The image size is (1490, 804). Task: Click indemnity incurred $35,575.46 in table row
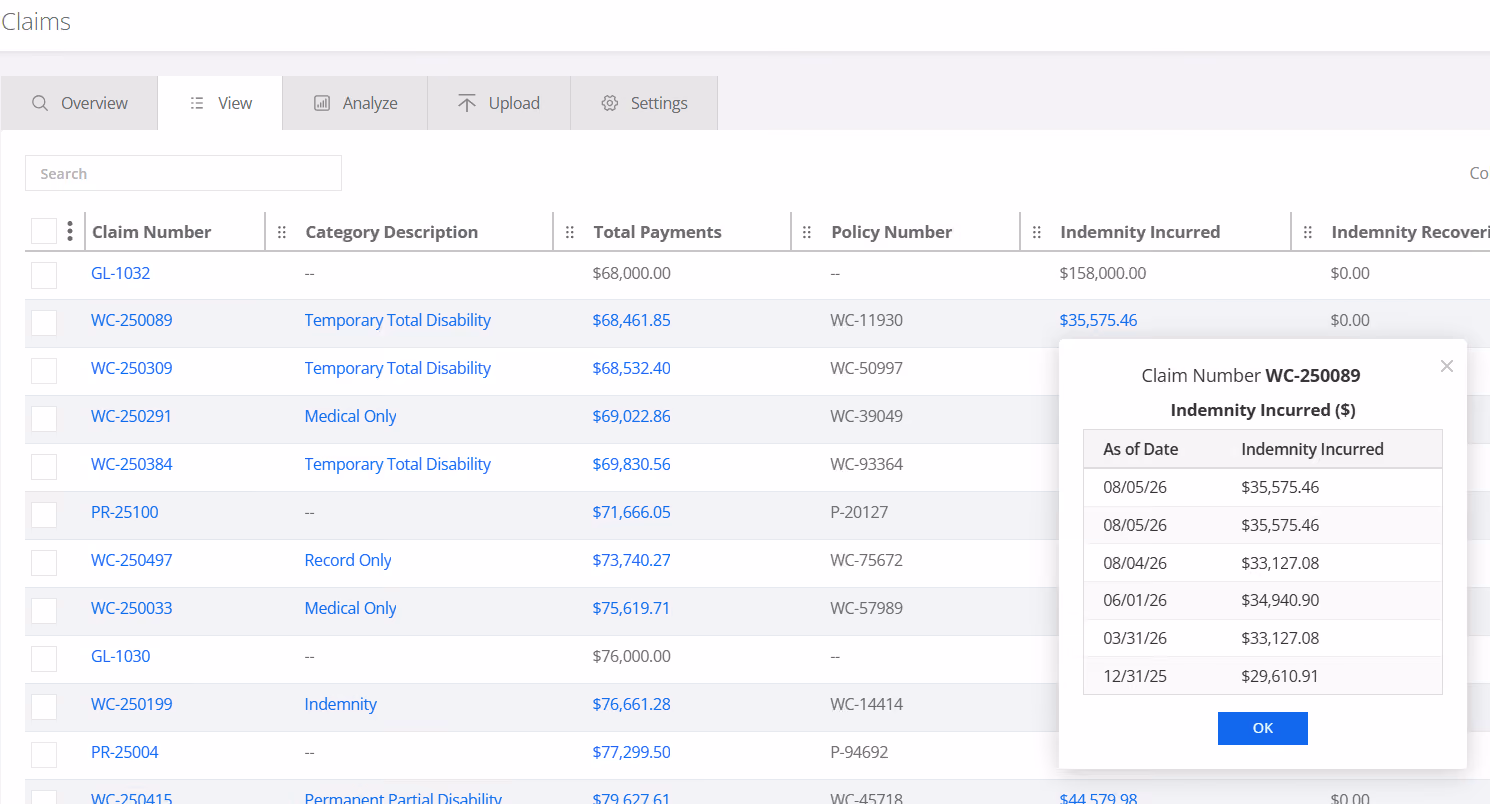1098,320
